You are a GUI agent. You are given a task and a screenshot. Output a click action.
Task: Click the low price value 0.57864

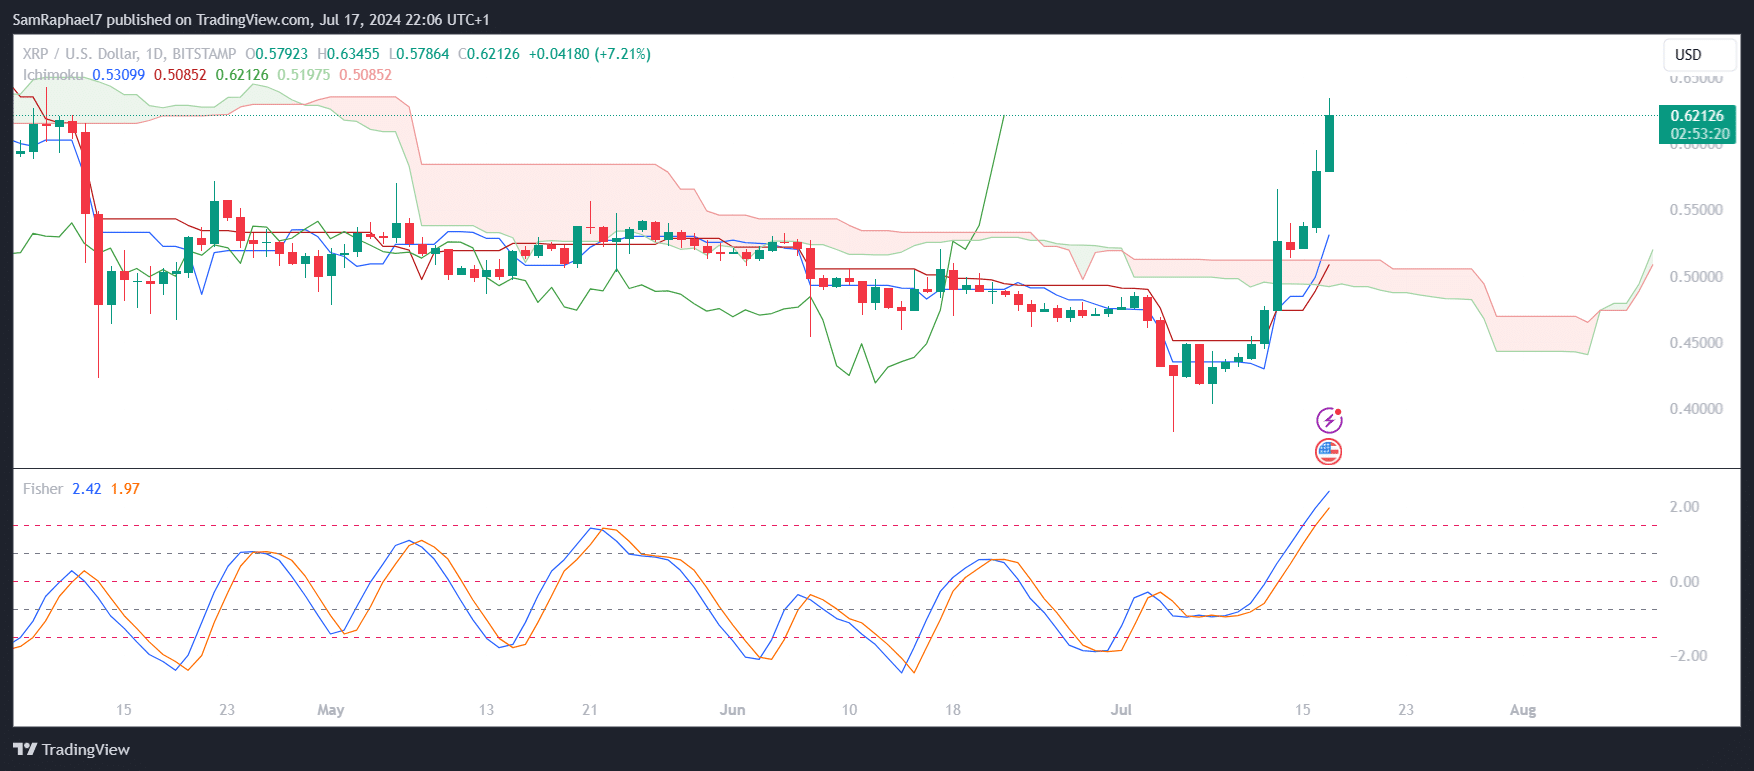point(423,54)
